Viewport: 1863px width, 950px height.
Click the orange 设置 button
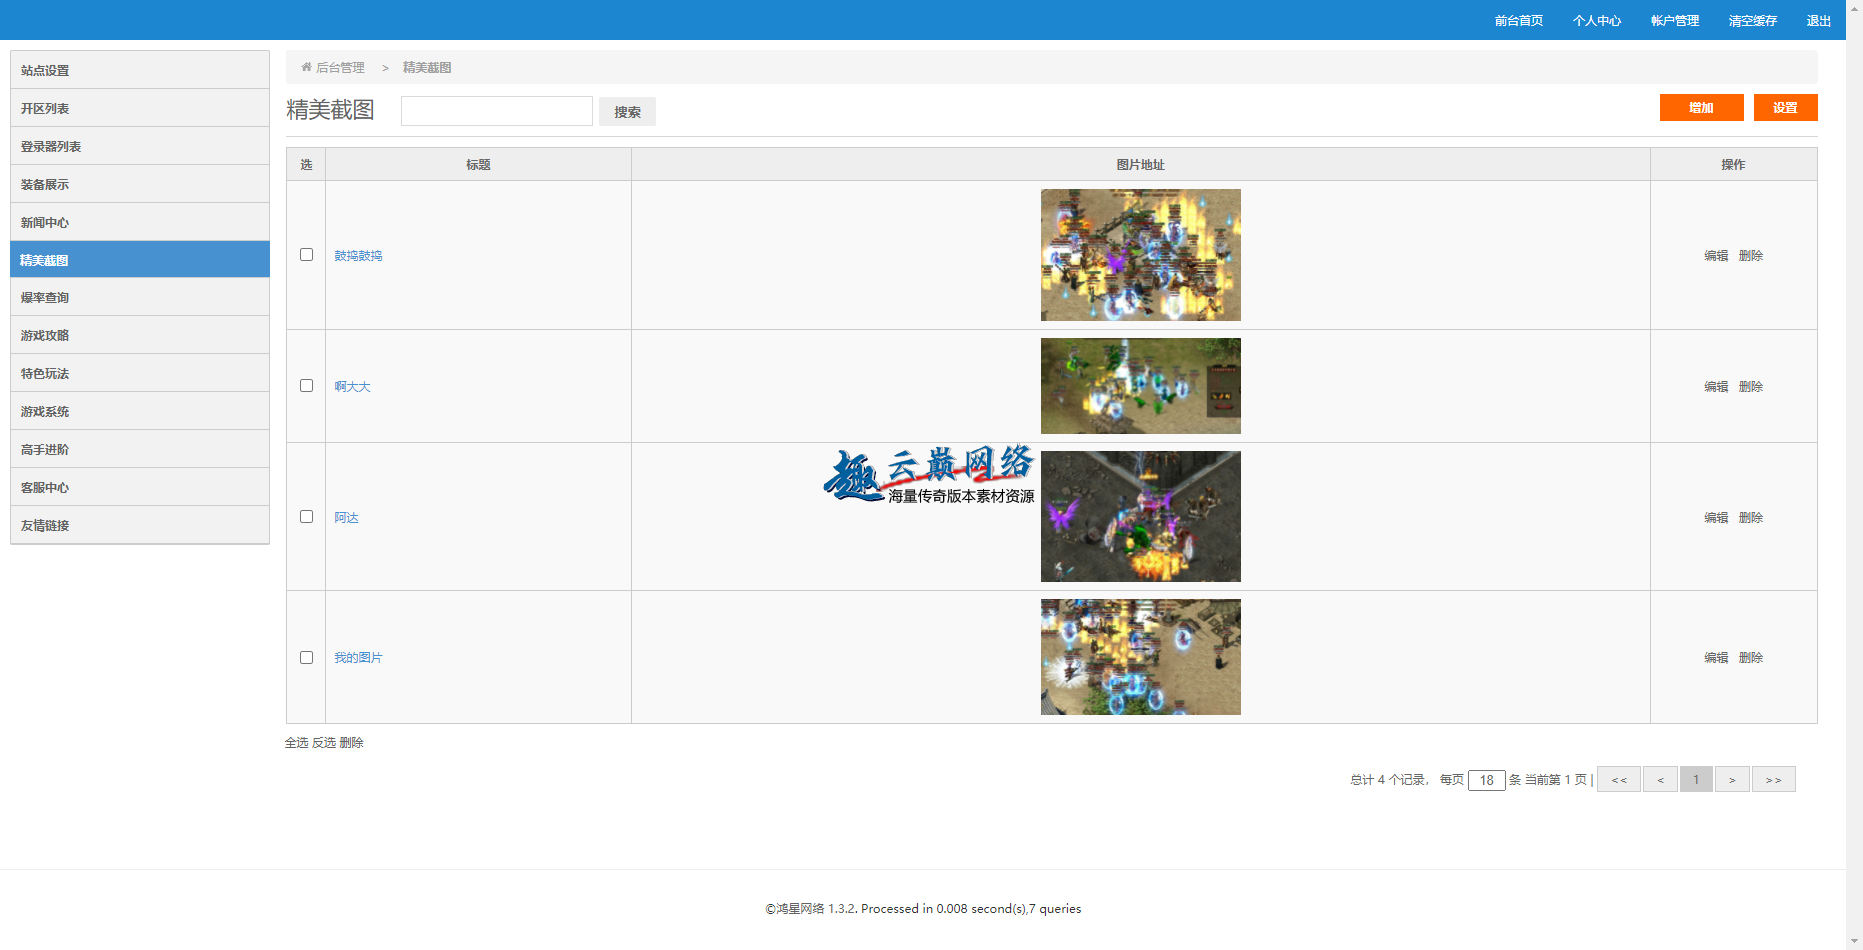tap(1785, 107)
